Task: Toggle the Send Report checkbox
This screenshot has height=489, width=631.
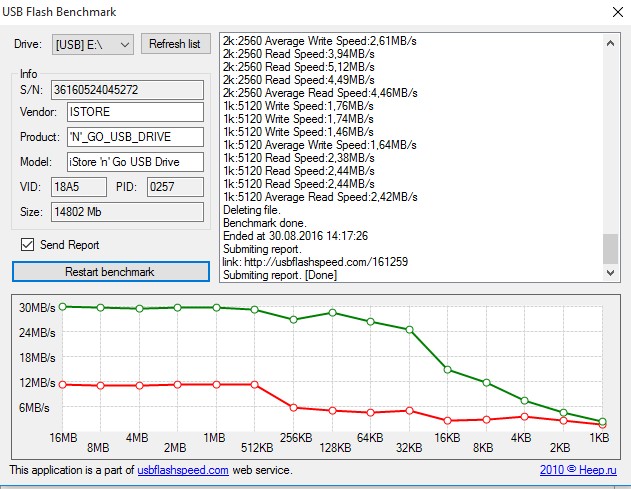Action: point(28,245)
